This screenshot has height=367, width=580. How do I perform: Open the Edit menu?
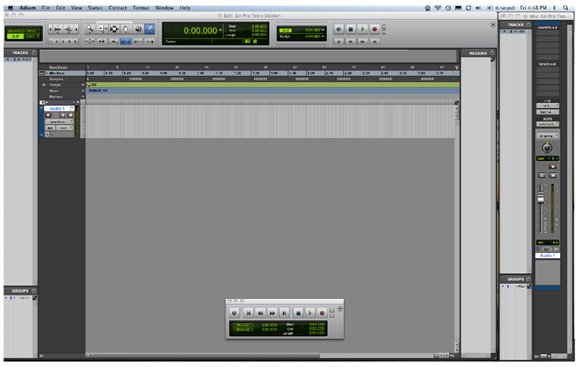[60, 8]
